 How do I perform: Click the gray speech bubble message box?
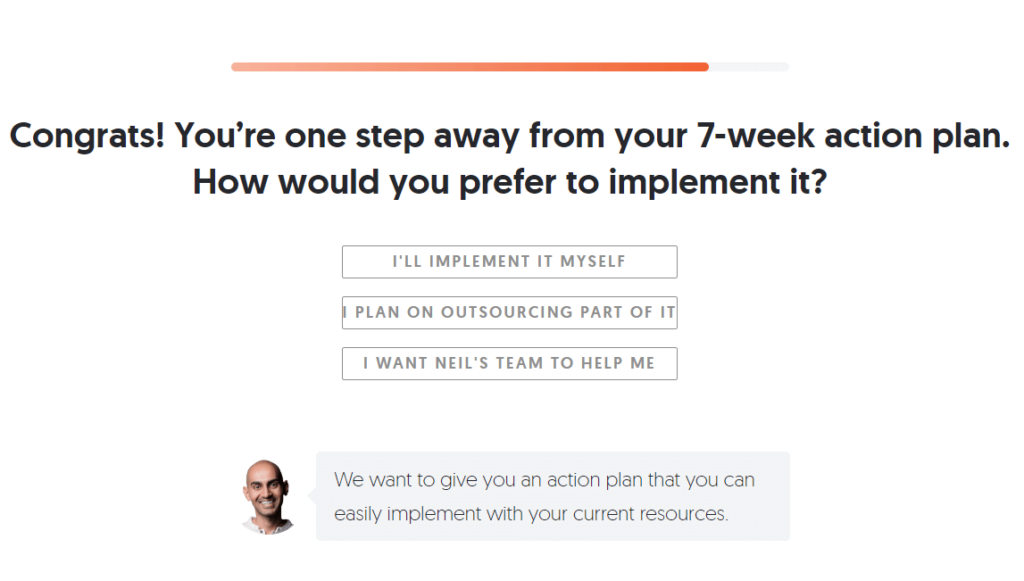coord(552,496)
